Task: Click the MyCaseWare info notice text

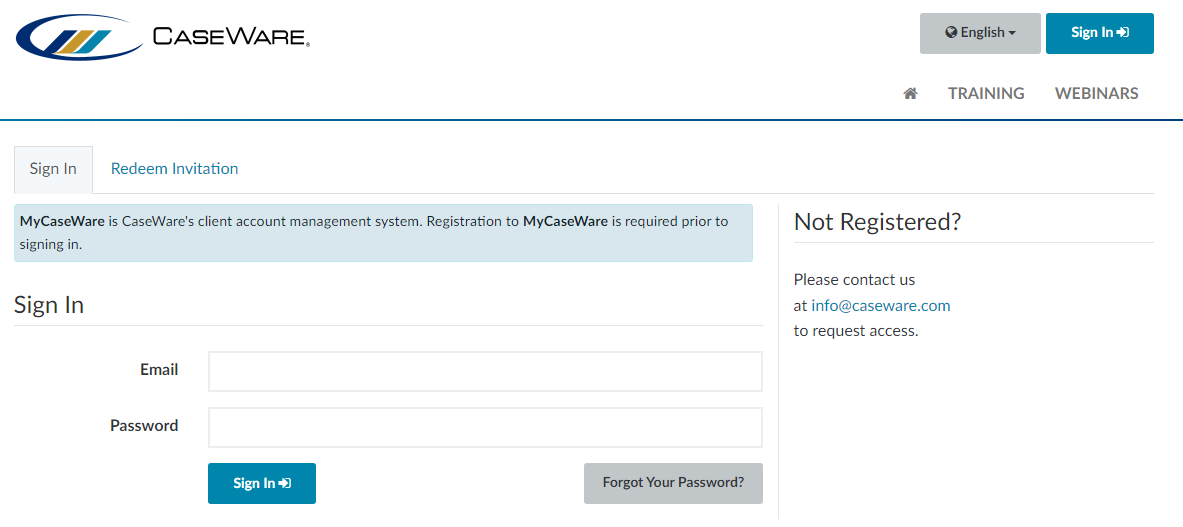Action: point(383,233)
